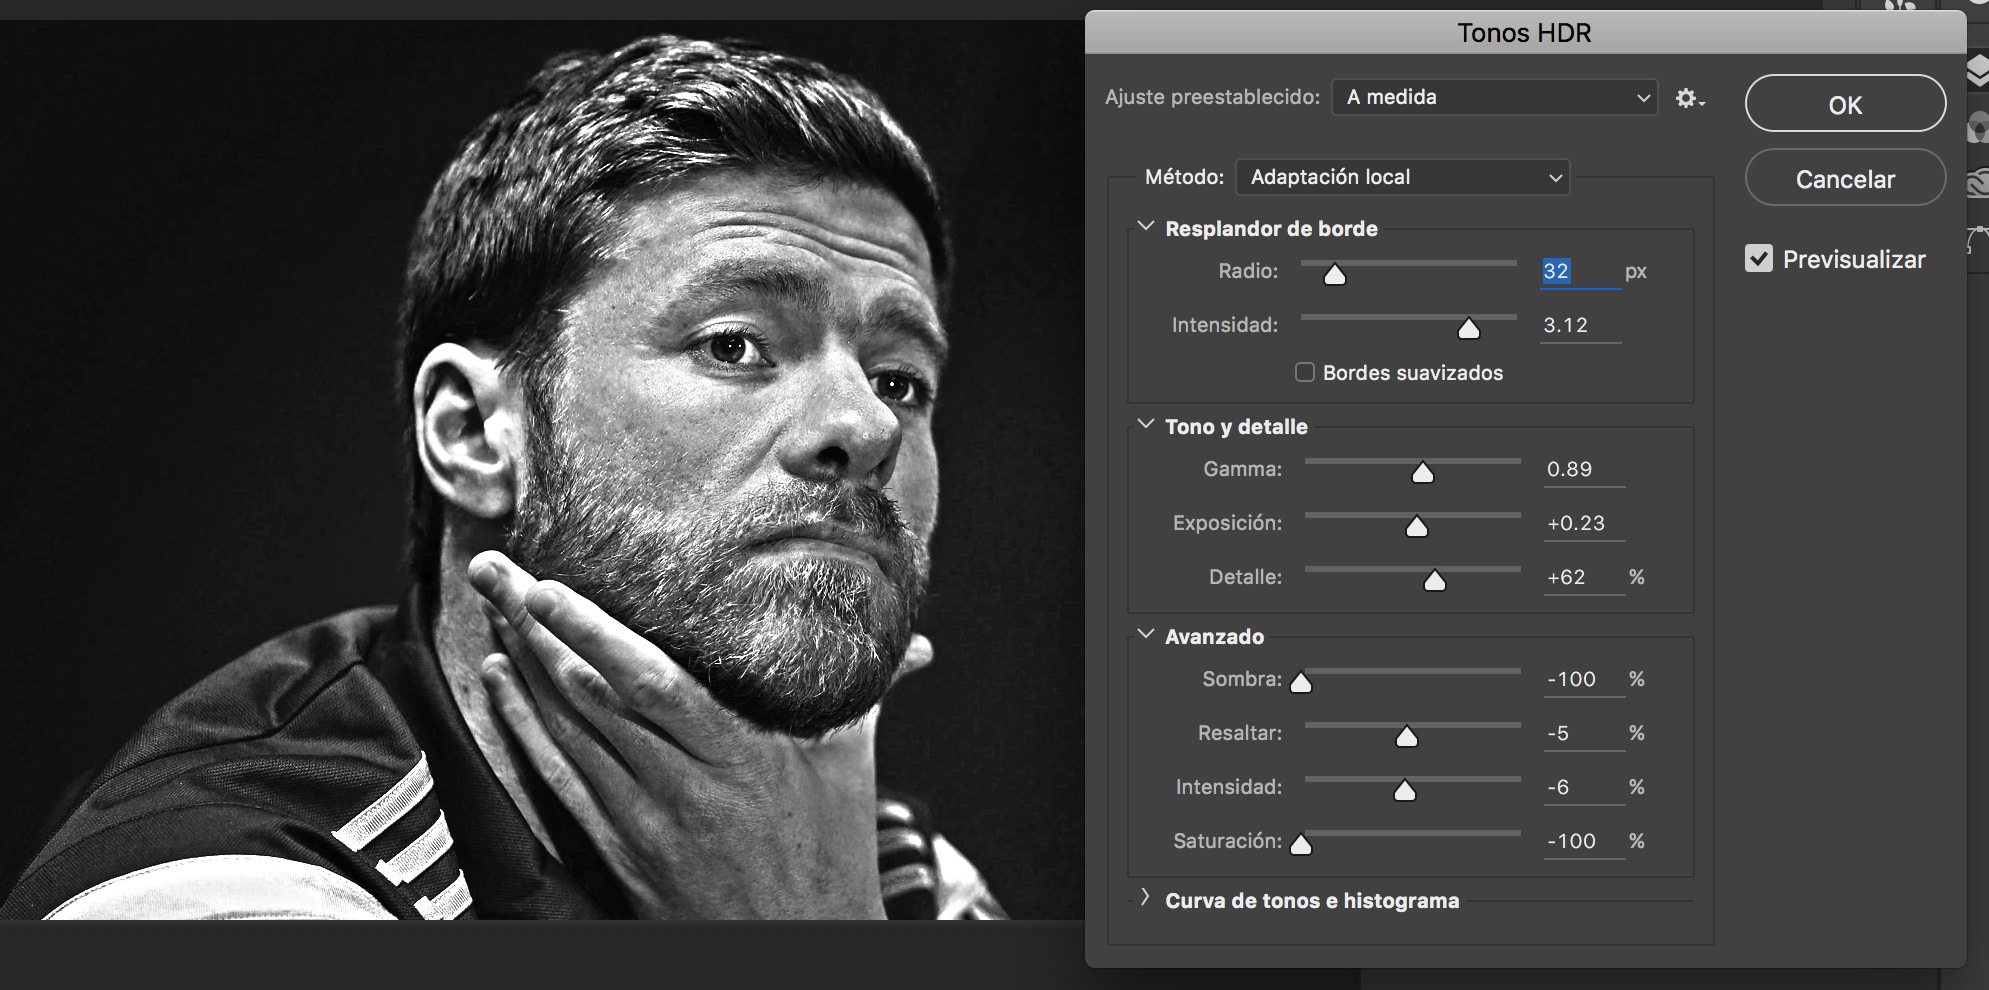Click the Cancelar button
Viewport: 1989px width, 990px height.
click(1845, 178)
